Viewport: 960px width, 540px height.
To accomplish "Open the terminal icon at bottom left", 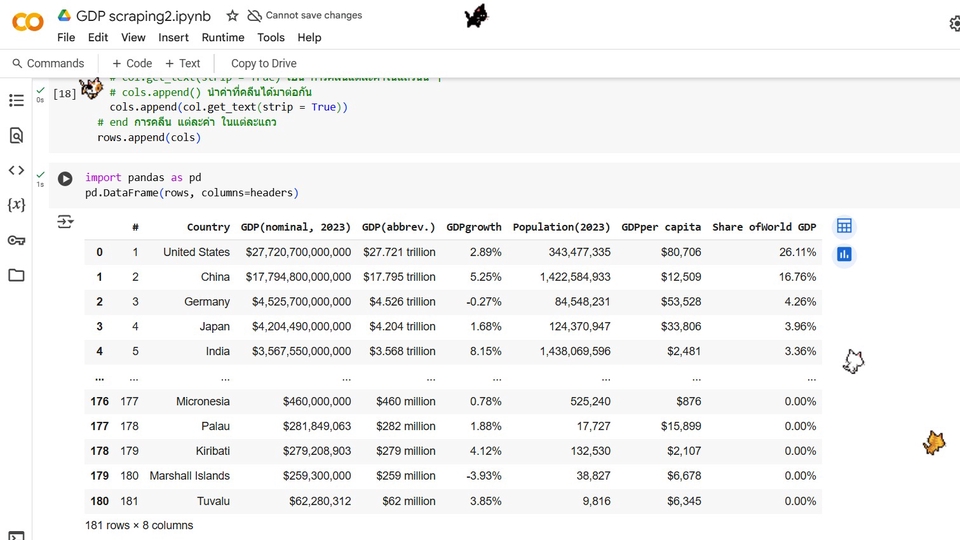I will coord(17,536).
